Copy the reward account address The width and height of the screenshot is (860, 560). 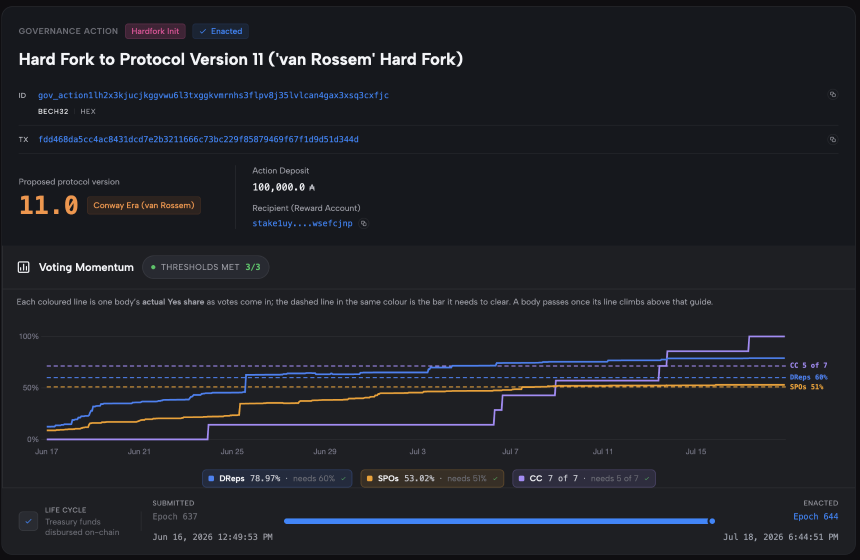[x=364, y=223]
